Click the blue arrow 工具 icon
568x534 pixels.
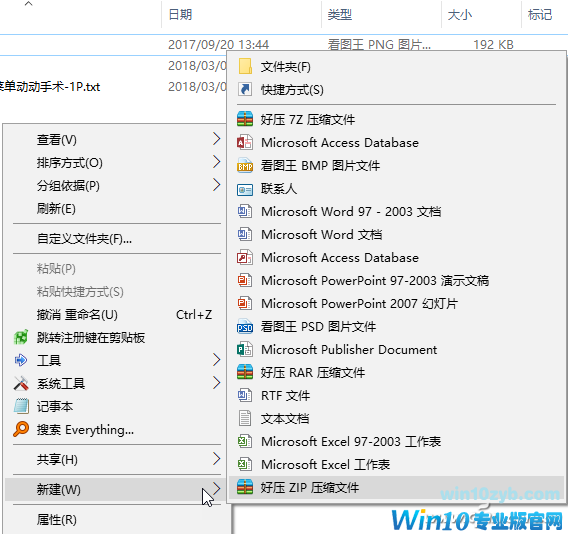click(21, 360)
